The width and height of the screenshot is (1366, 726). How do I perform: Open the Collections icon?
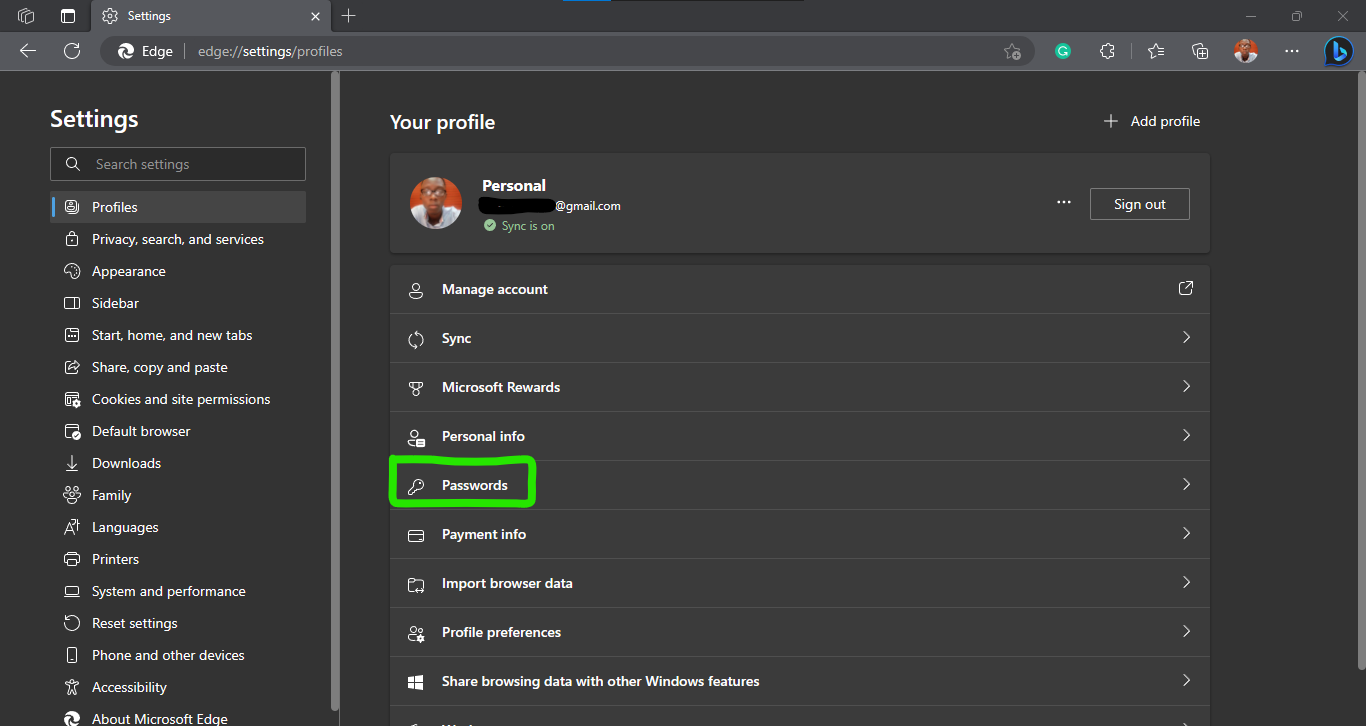point(1199,50)
